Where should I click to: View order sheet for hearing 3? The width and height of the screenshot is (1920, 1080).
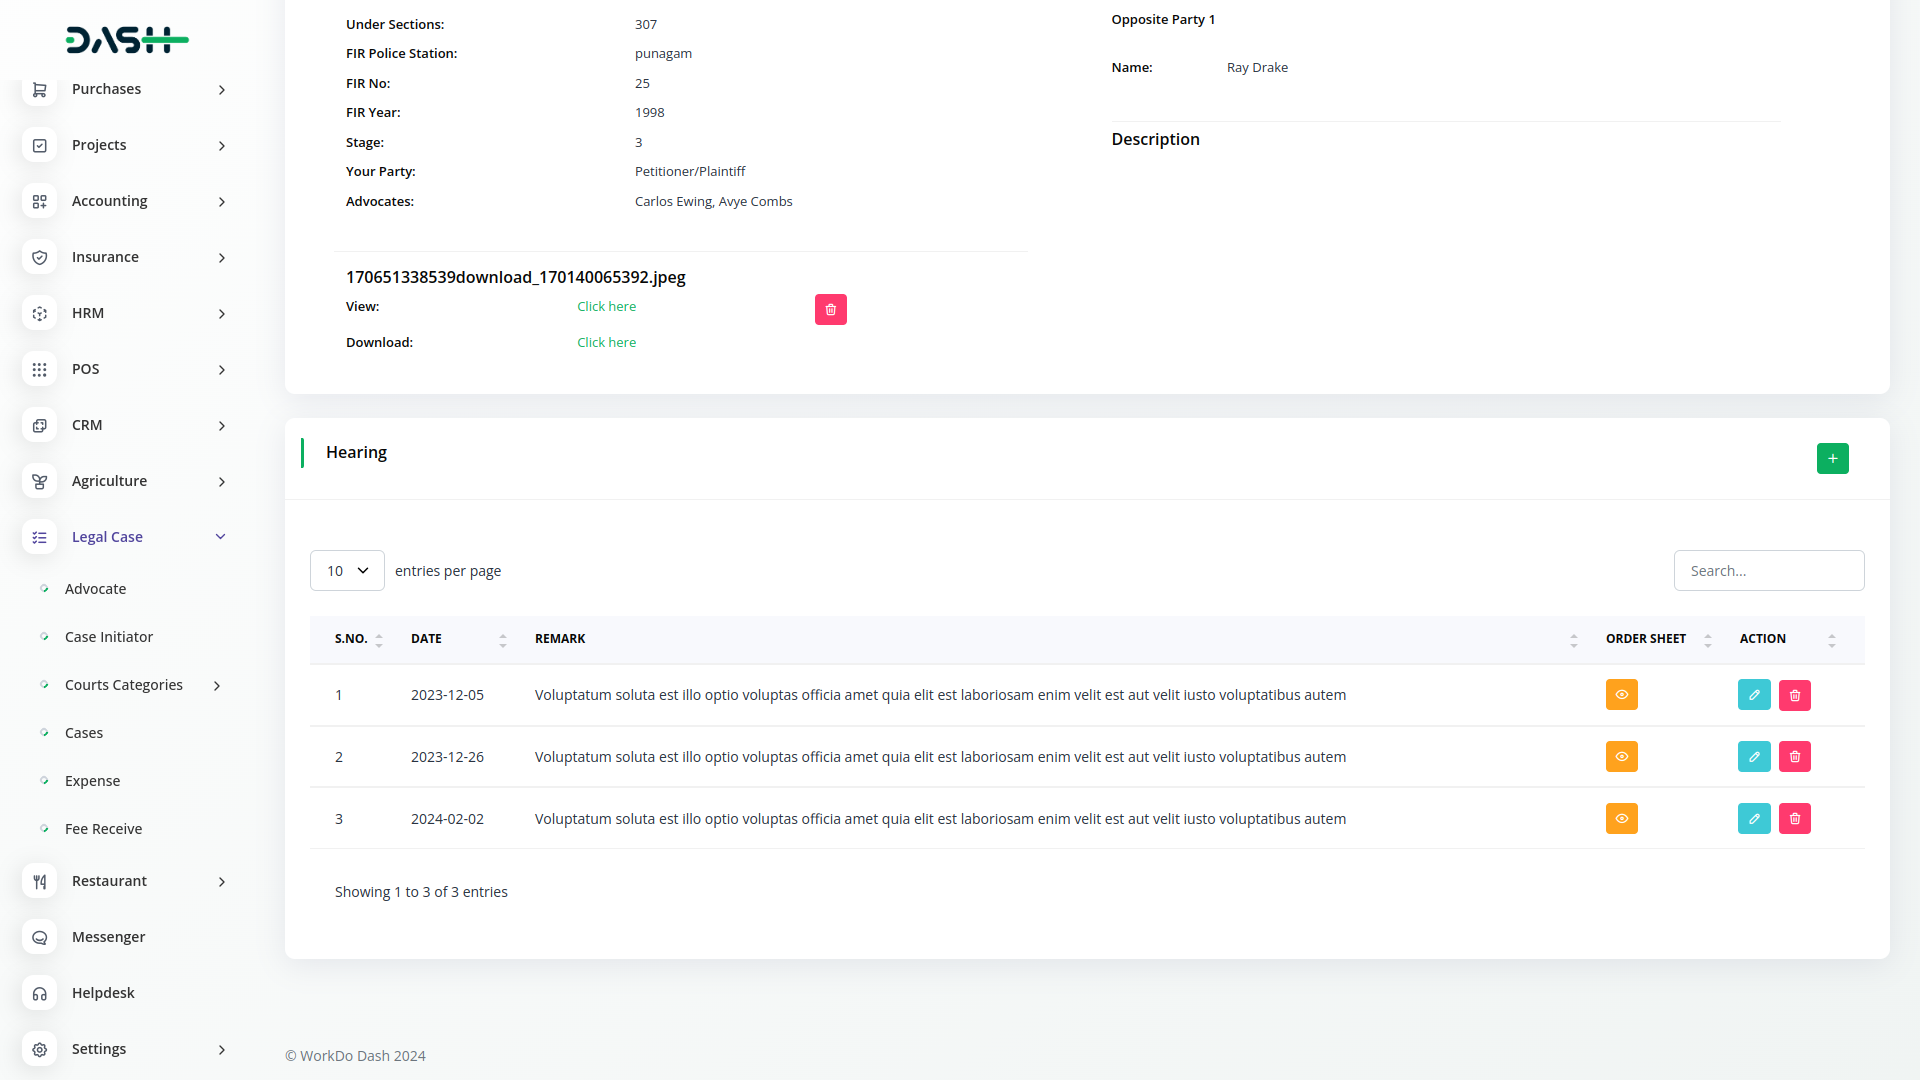1621,819
